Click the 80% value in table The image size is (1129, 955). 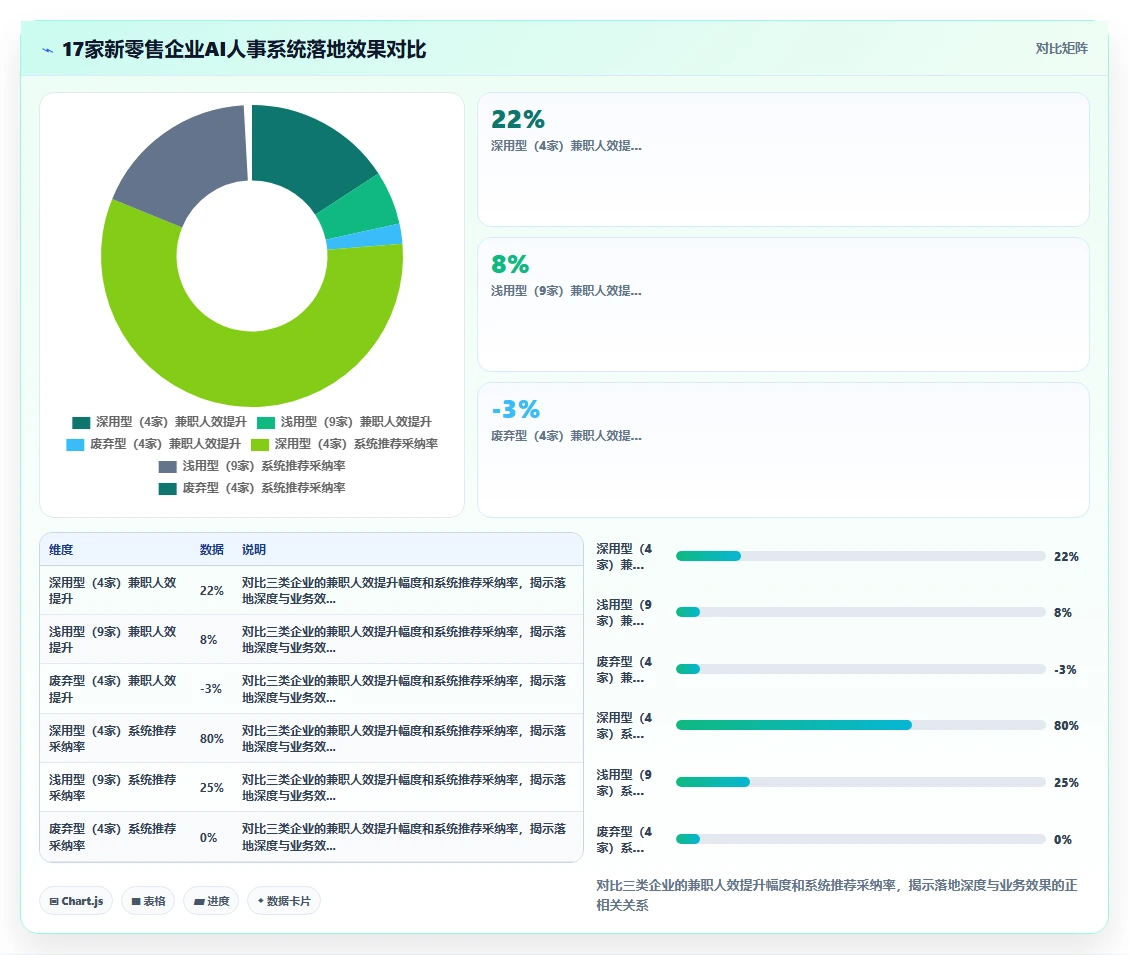212,739
